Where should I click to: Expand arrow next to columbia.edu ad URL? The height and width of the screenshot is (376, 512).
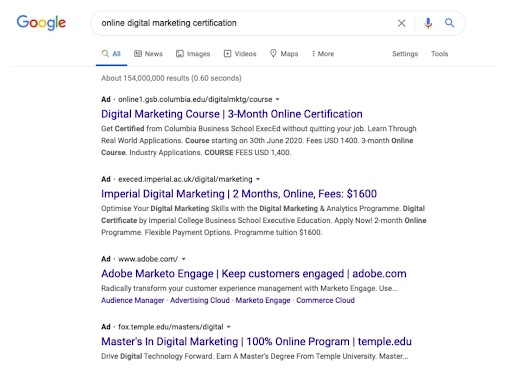click(x=278, y=99)
